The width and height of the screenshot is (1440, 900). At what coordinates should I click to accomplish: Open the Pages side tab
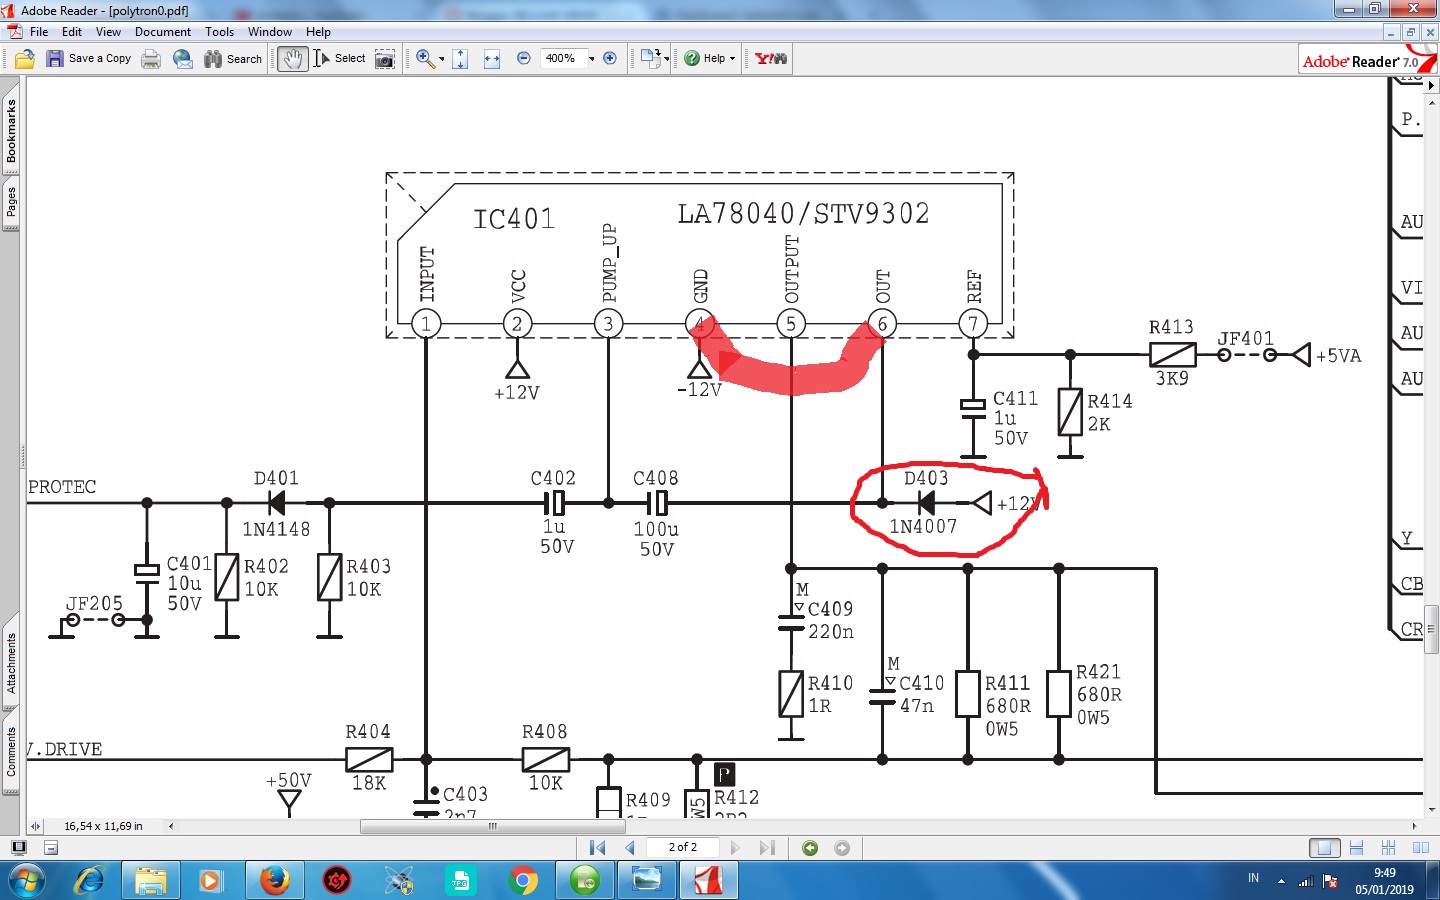(11, 203)
